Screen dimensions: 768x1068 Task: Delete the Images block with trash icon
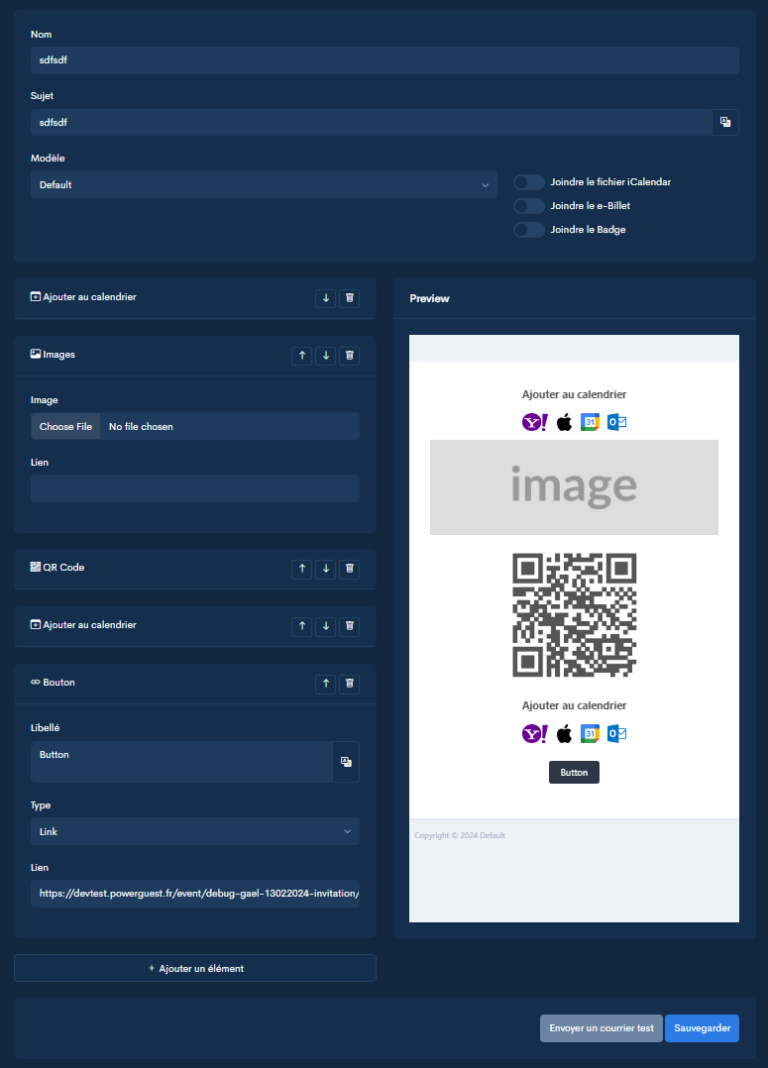click(349, 355)
